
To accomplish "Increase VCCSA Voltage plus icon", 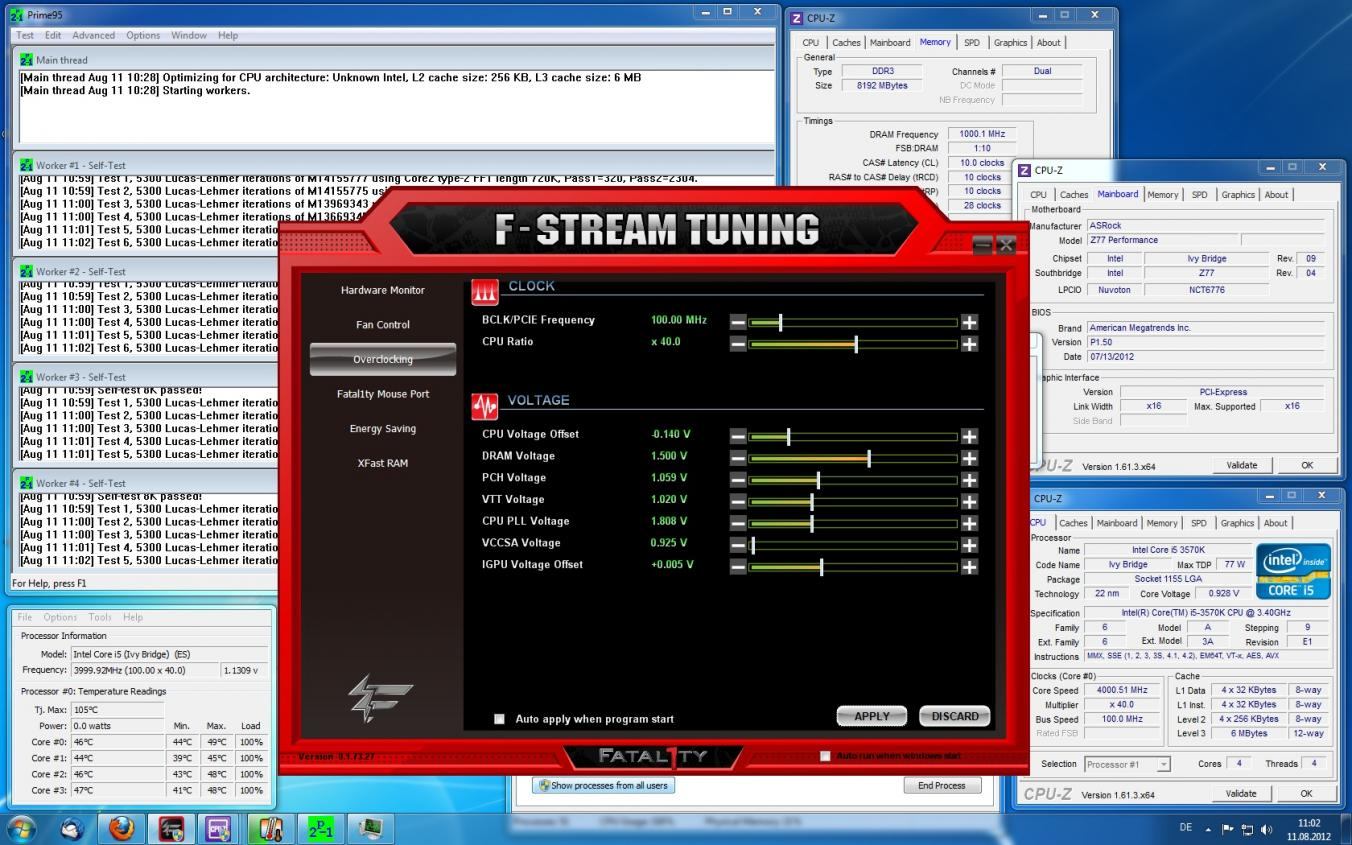I will (969, 545).
